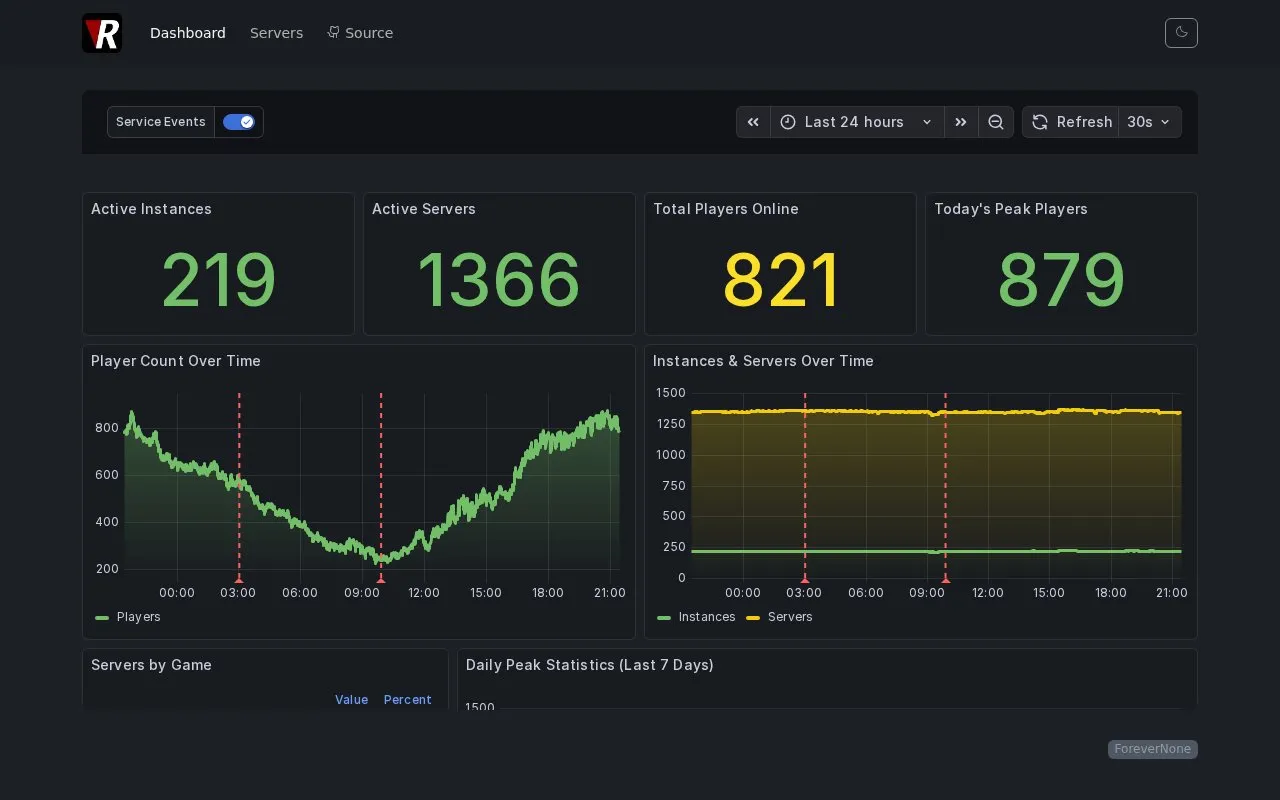Click the 1366 active servers value
Screen dimensions: 1280x800
coord(499,281)
